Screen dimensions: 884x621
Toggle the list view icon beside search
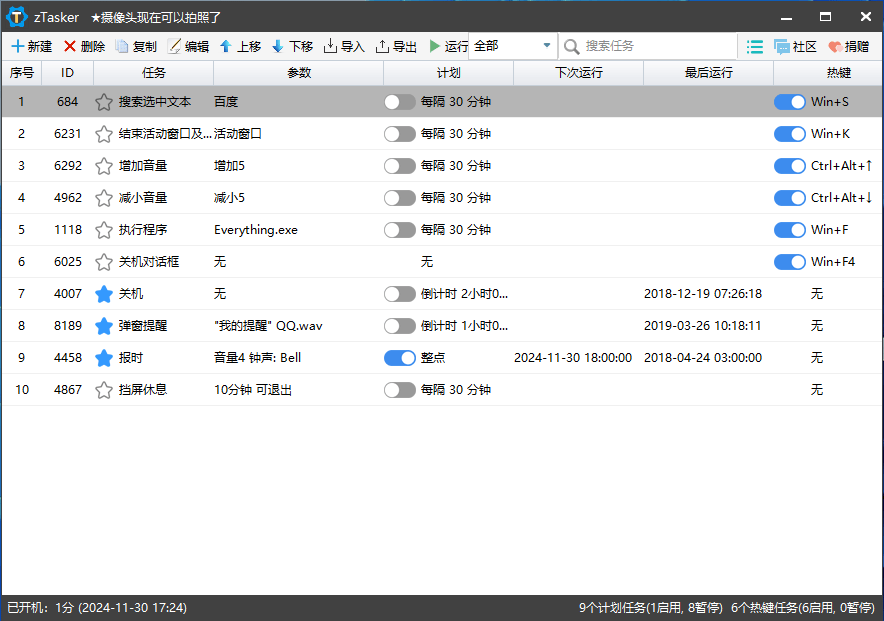click(755, 46)
